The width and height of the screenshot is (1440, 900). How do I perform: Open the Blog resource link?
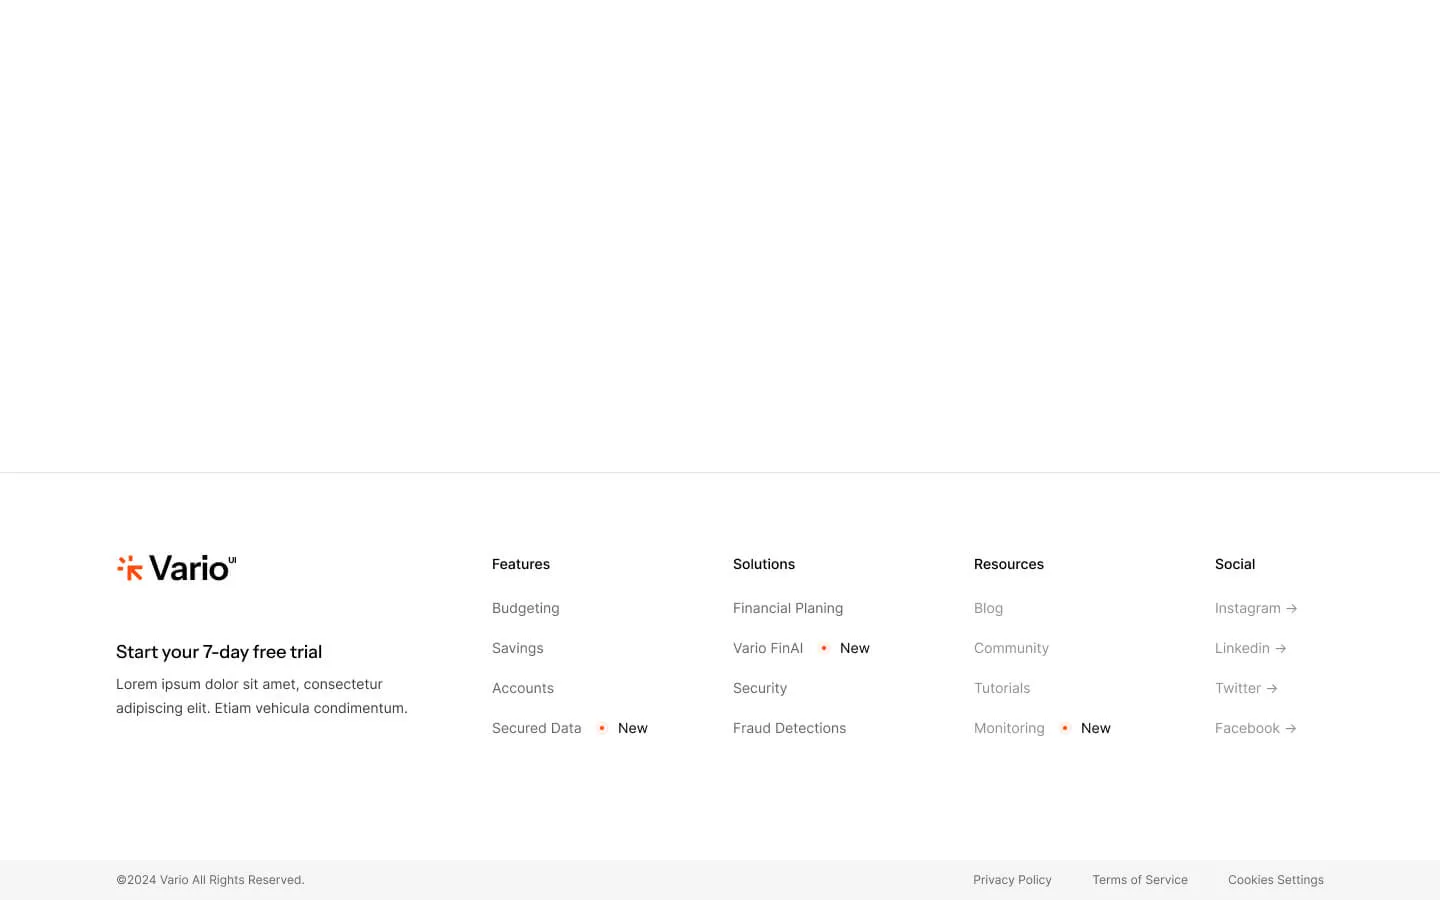pyautogui.click(x=988, y=608)
